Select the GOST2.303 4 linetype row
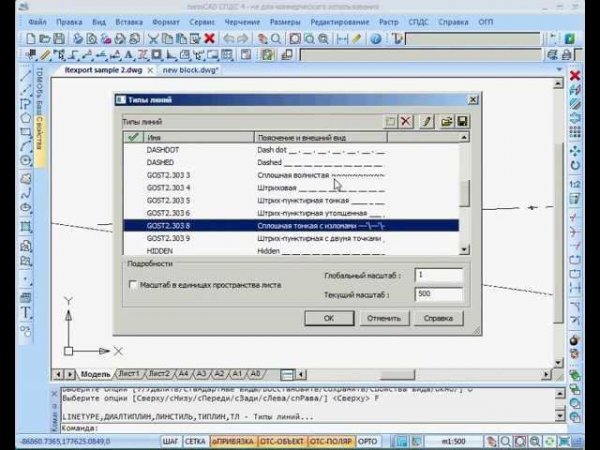 click(291, 188)
